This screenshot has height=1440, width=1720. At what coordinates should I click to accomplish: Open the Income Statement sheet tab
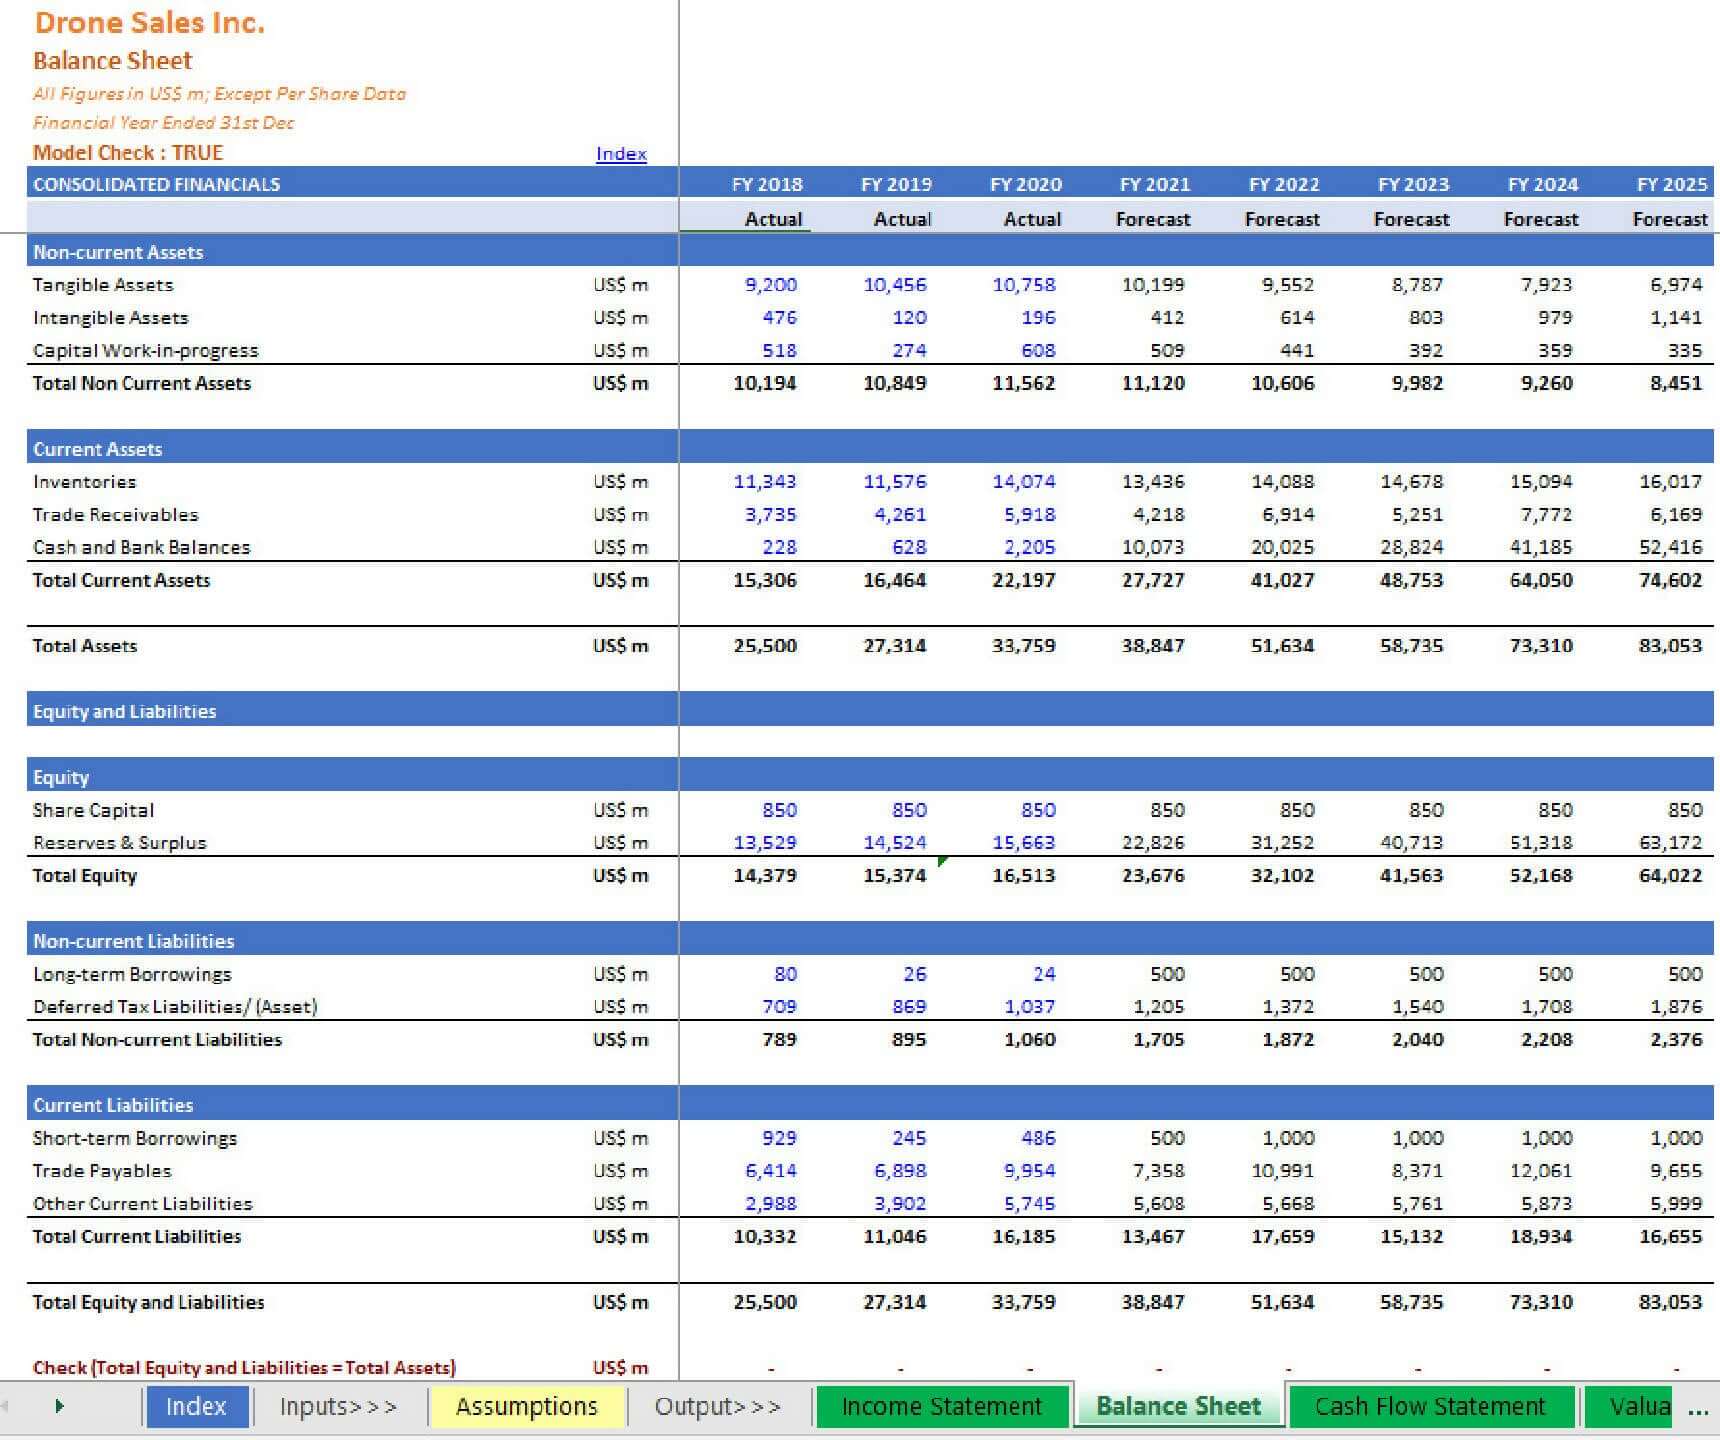click(942, 1406)
